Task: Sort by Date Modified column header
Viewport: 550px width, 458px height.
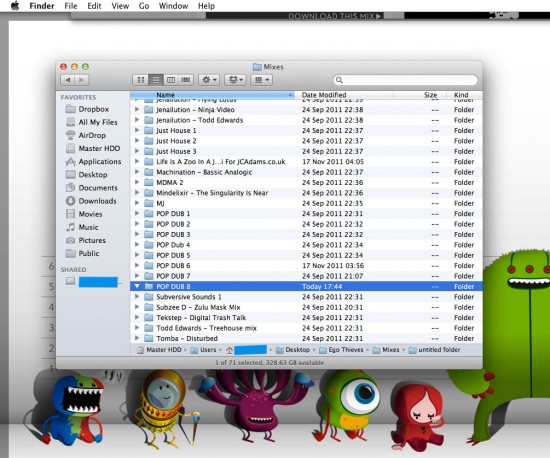Action: point(344,95)
